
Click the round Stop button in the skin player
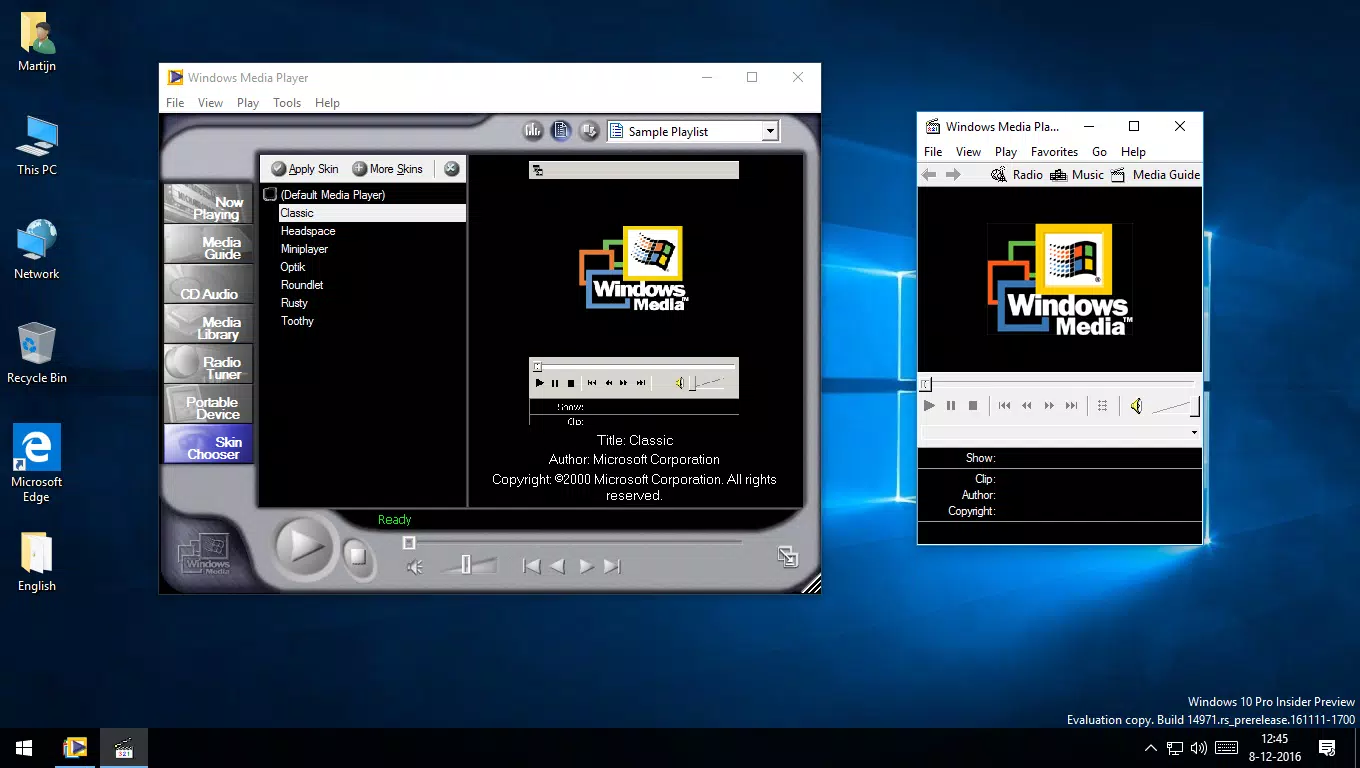357,556
